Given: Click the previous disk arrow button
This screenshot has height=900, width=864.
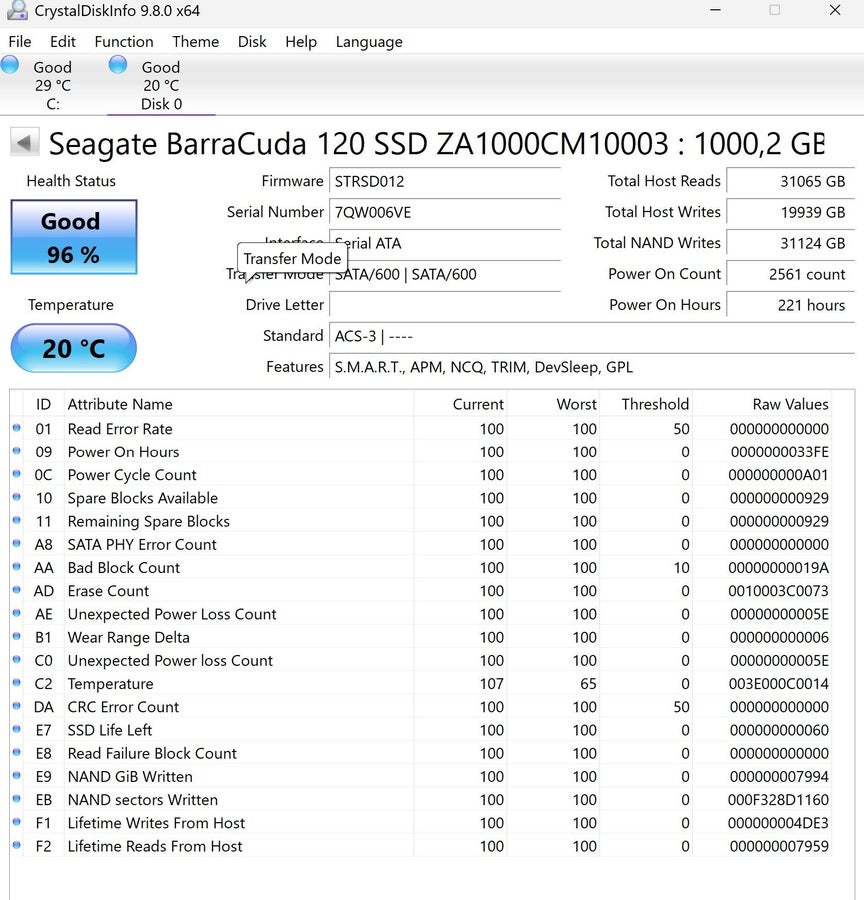Looking at the screenshot, I should (x=25, y=142).
